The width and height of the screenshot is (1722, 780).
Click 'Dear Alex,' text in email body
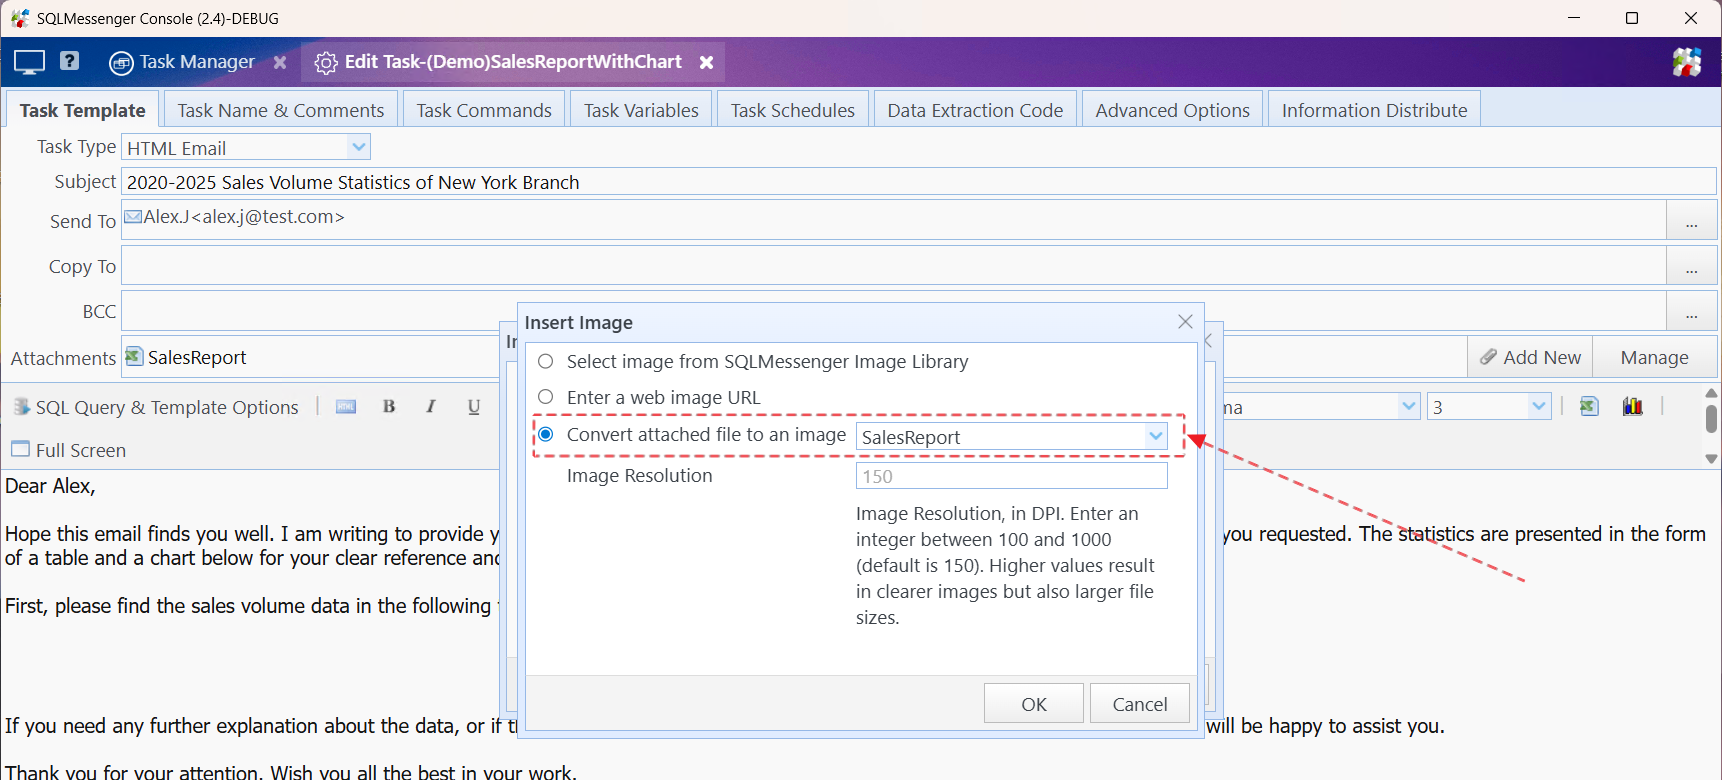click(x=50, y=486)
